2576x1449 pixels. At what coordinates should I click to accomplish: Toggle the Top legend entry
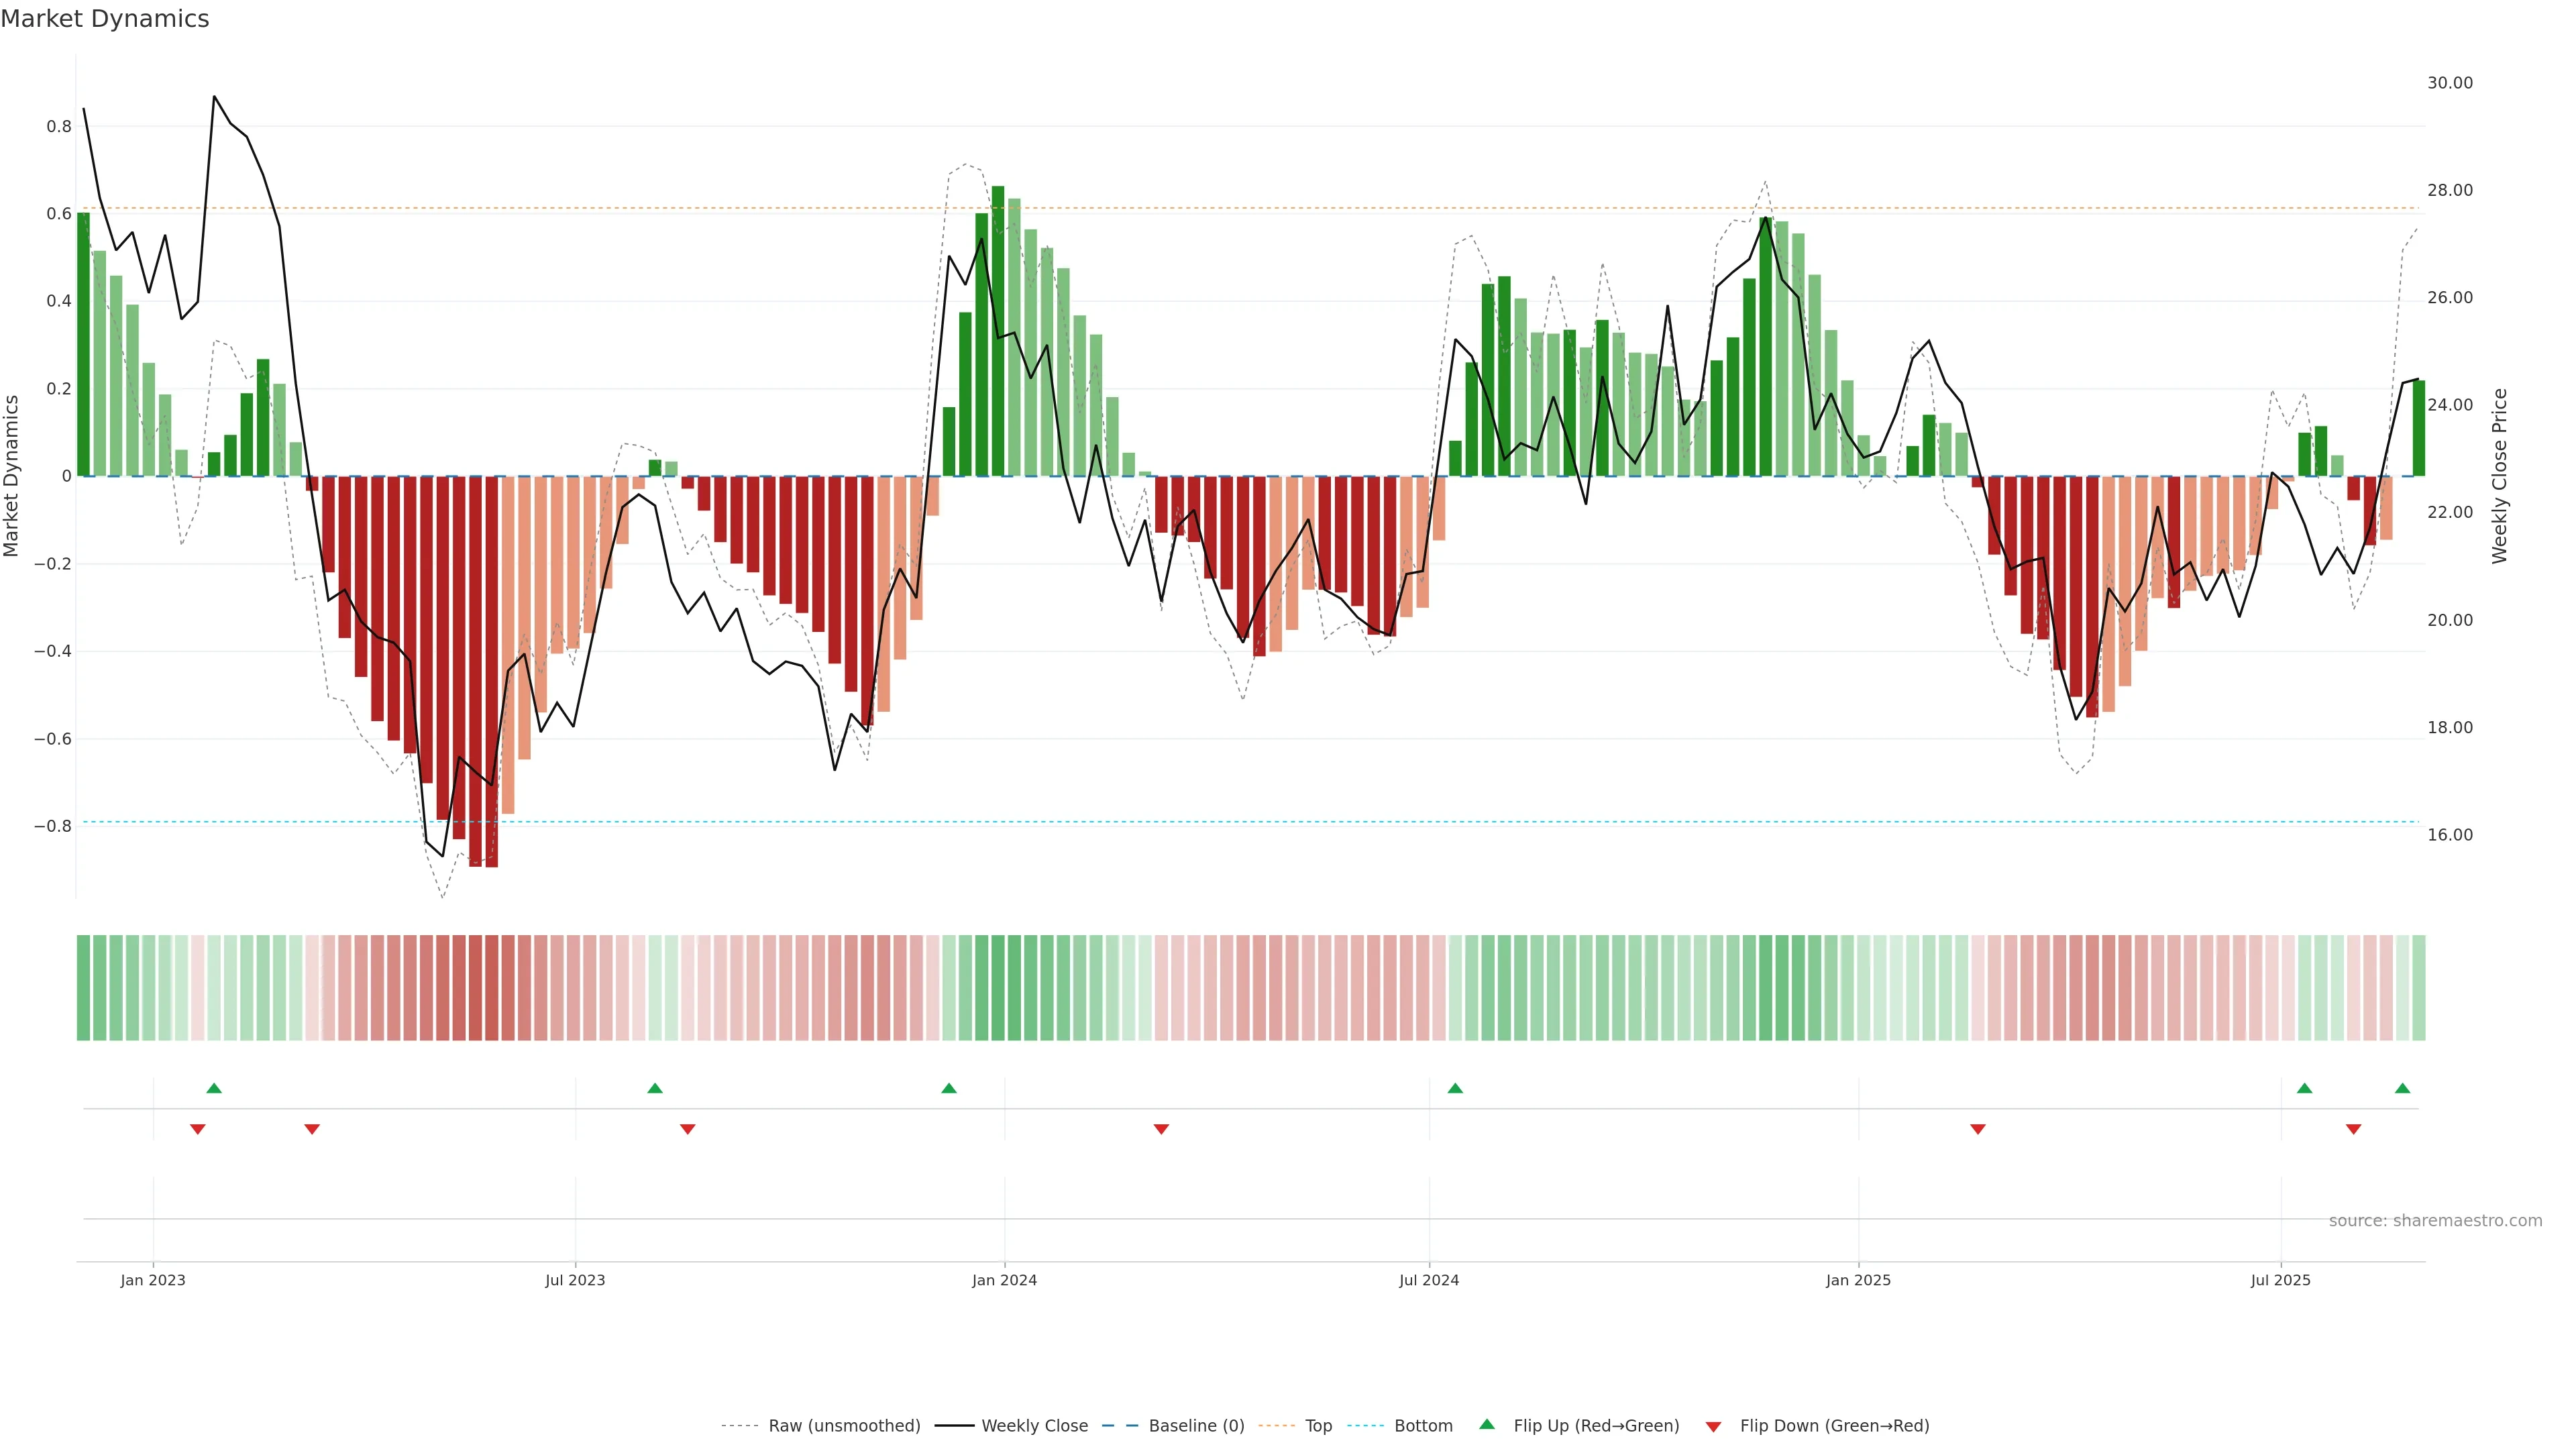point(1318,1426)
